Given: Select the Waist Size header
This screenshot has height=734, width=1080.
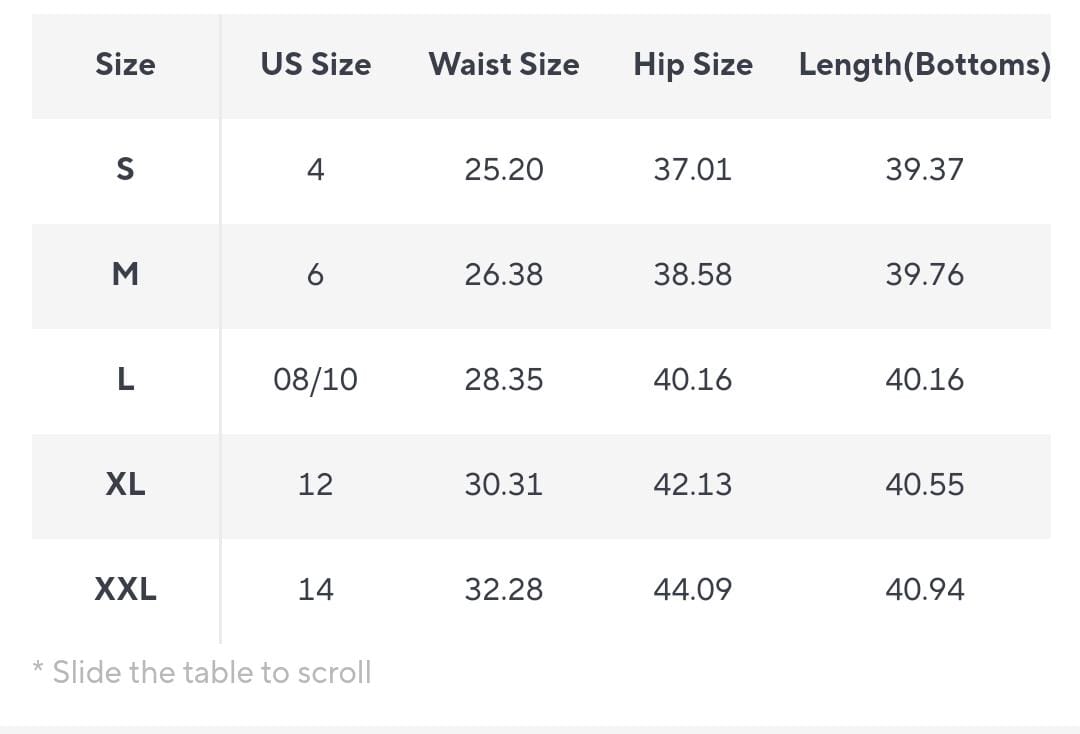Looking at the screenshot, I should pyautogui.click(x=503, y=65).
